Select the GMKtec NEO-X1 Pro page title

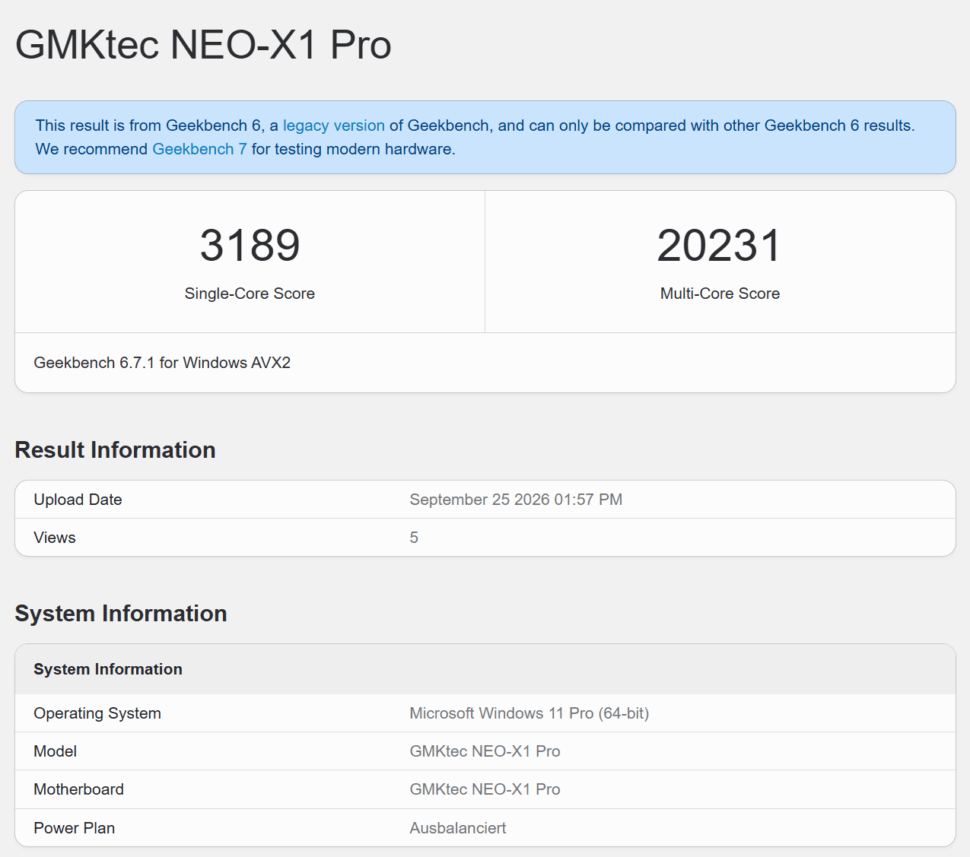click(x=203, y=45)
